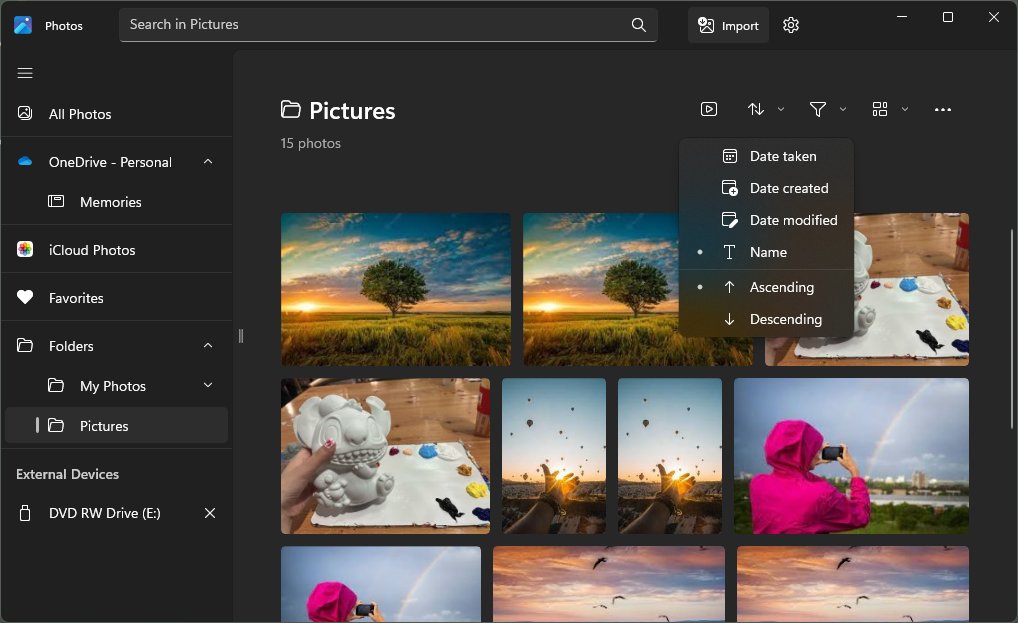Sort photos by Date taken
Screen dimensions: 1018x623
(782, 156)
